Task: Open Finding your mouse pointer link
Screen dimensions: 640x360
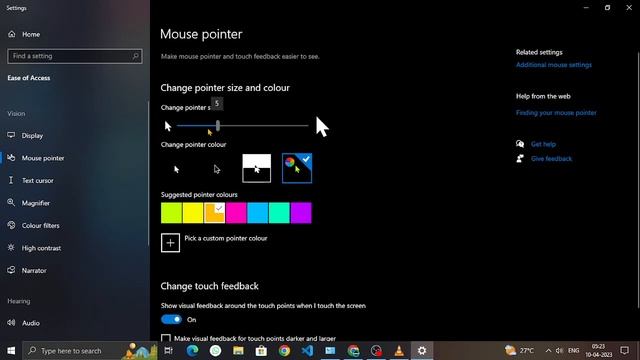Action: pyautogui.click(x=556, y=113)
